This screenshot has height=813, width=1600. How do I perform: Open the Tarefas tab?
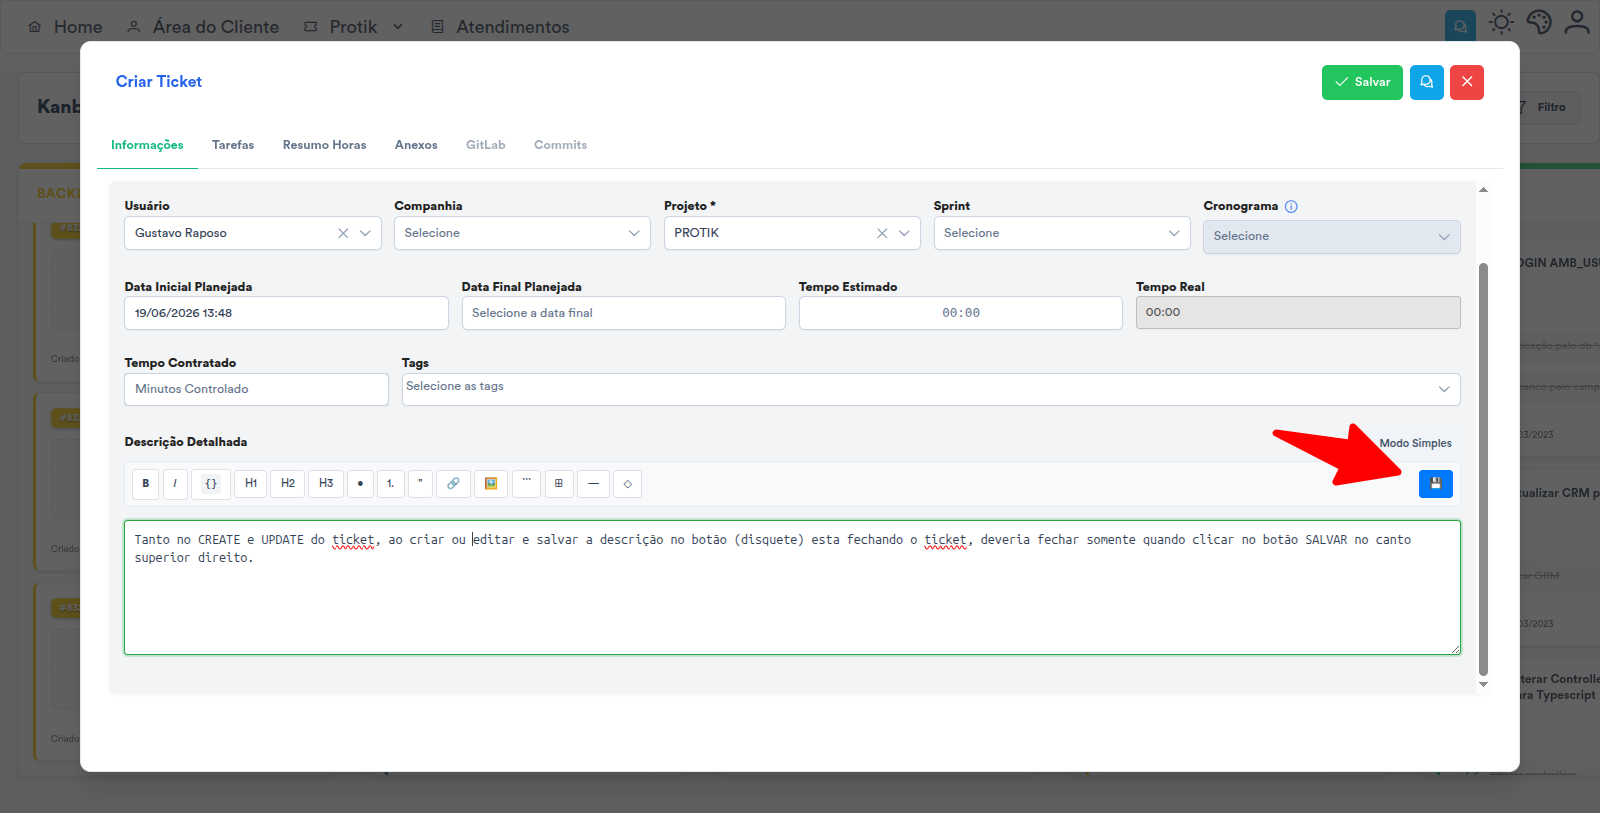[233, 145]
